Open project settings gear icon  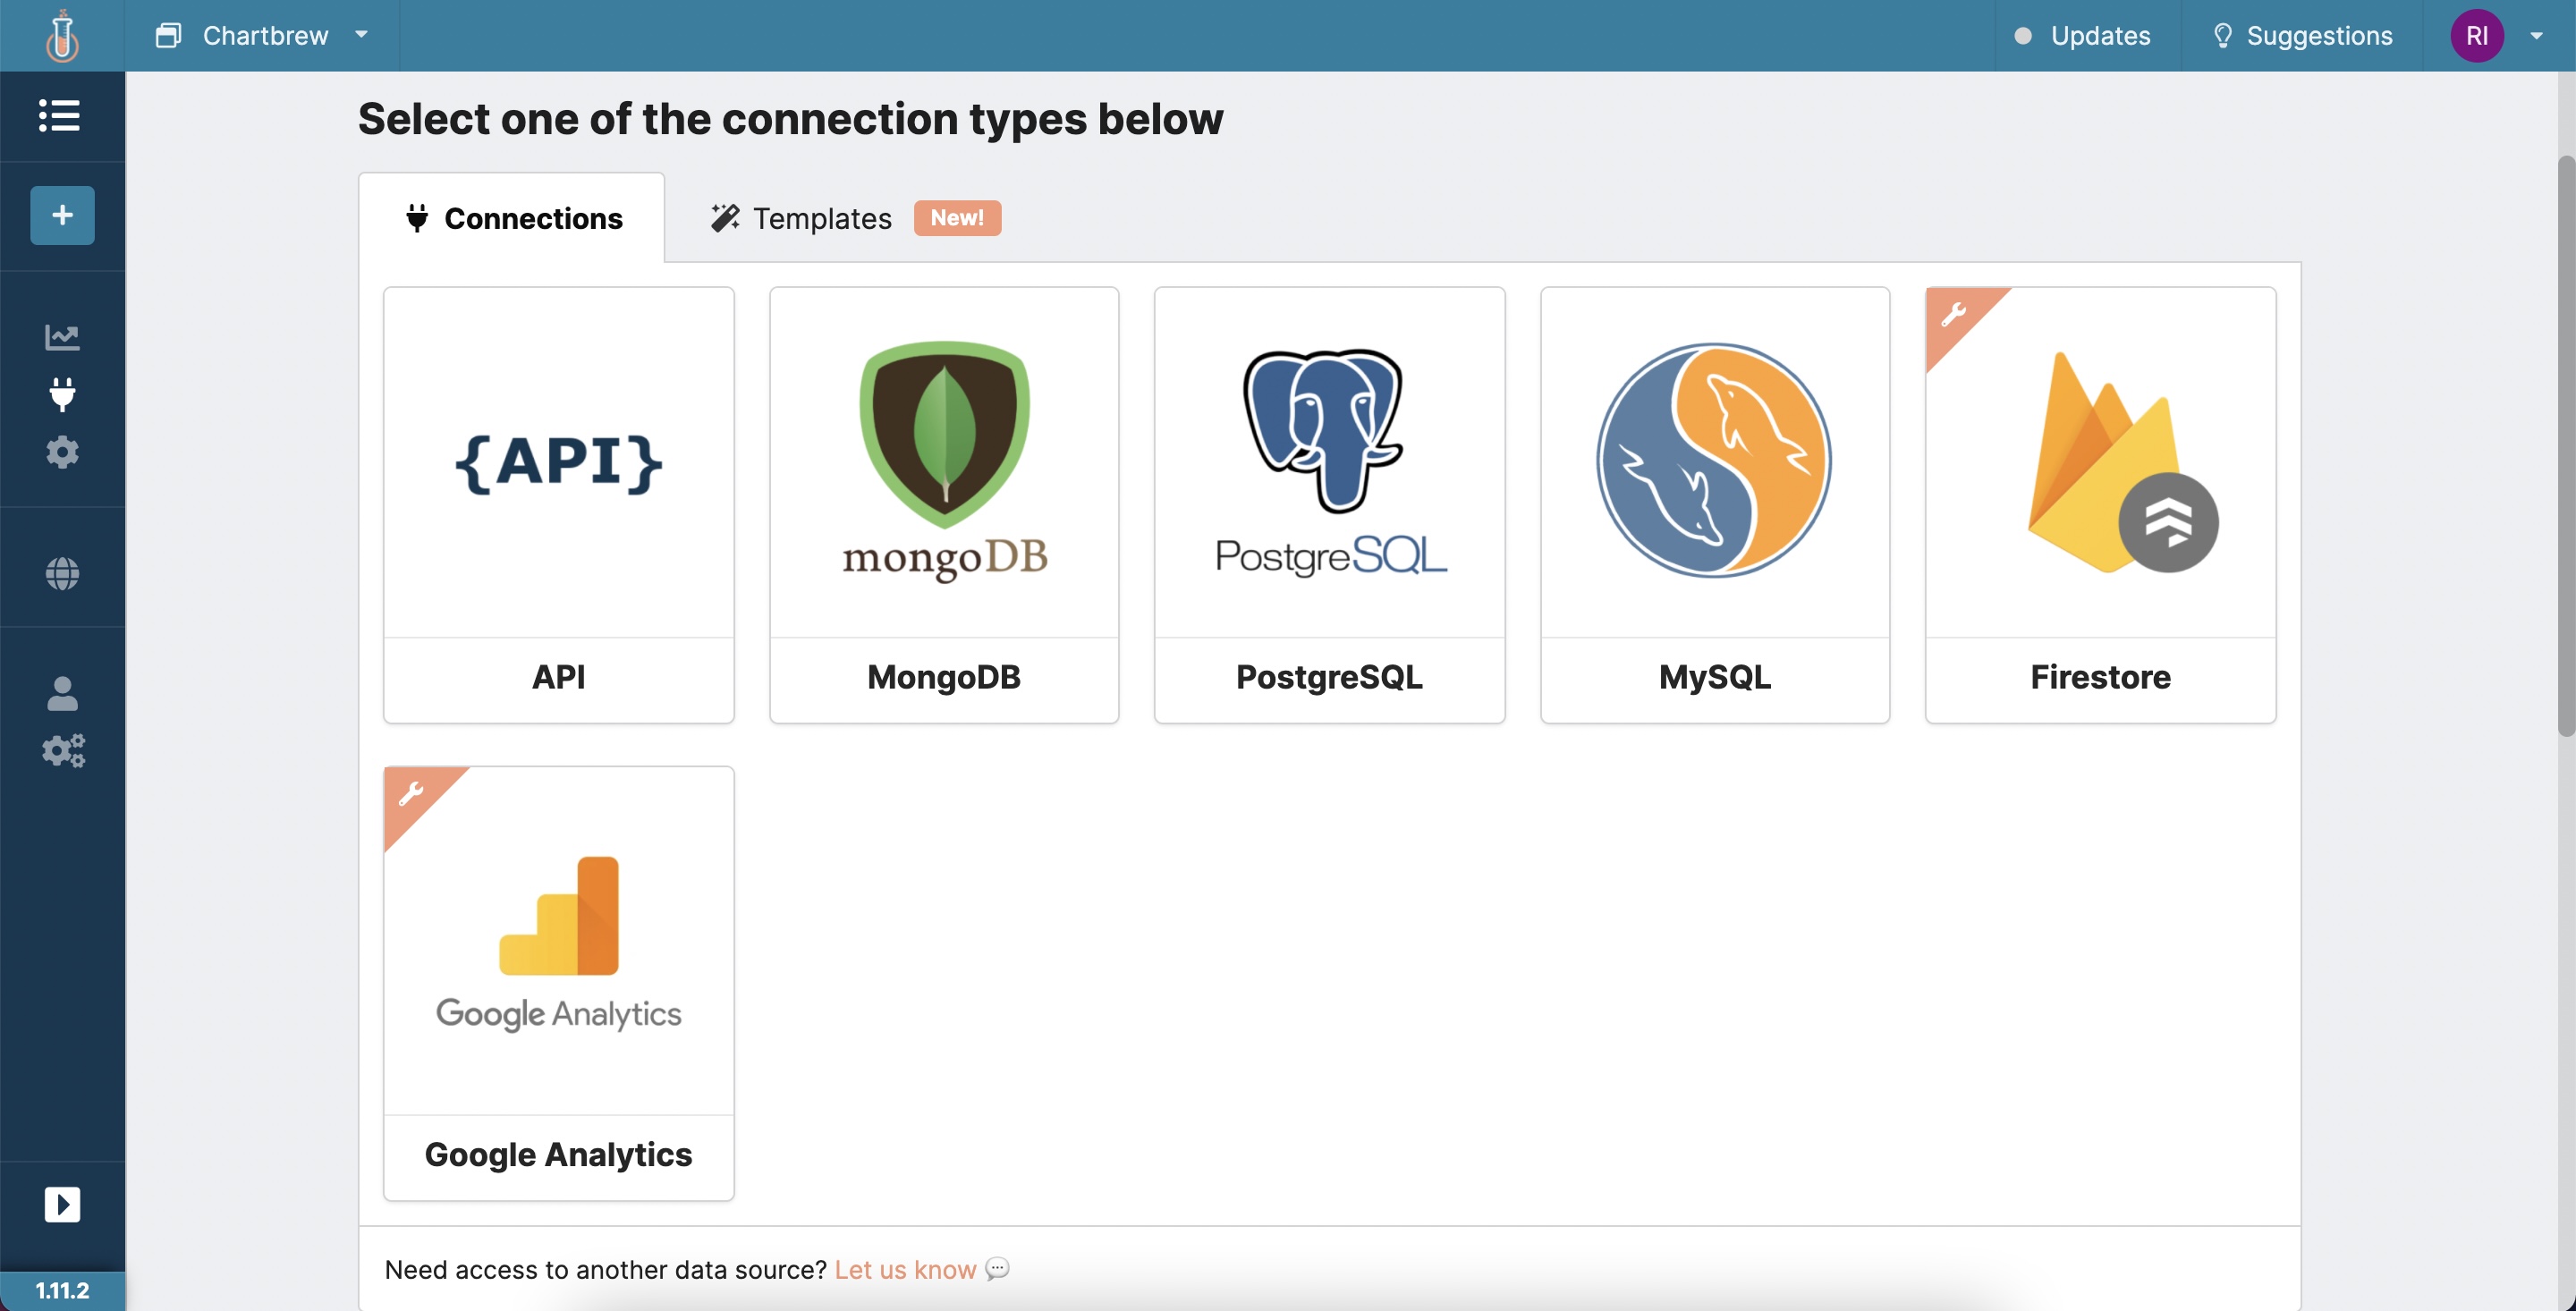point(62,452)
